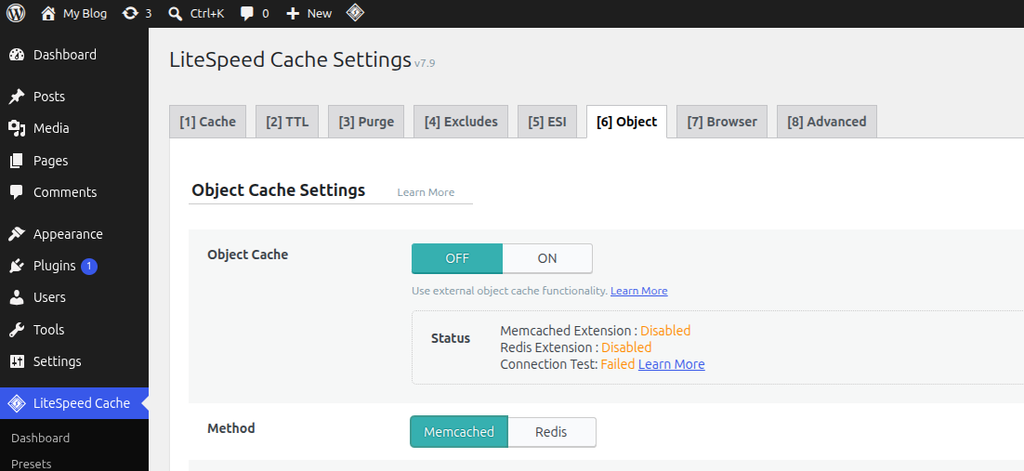The height and width of the screenshot is (471, 1024).
Task: Click the Tools wrench icon
Action: [16, 330]
